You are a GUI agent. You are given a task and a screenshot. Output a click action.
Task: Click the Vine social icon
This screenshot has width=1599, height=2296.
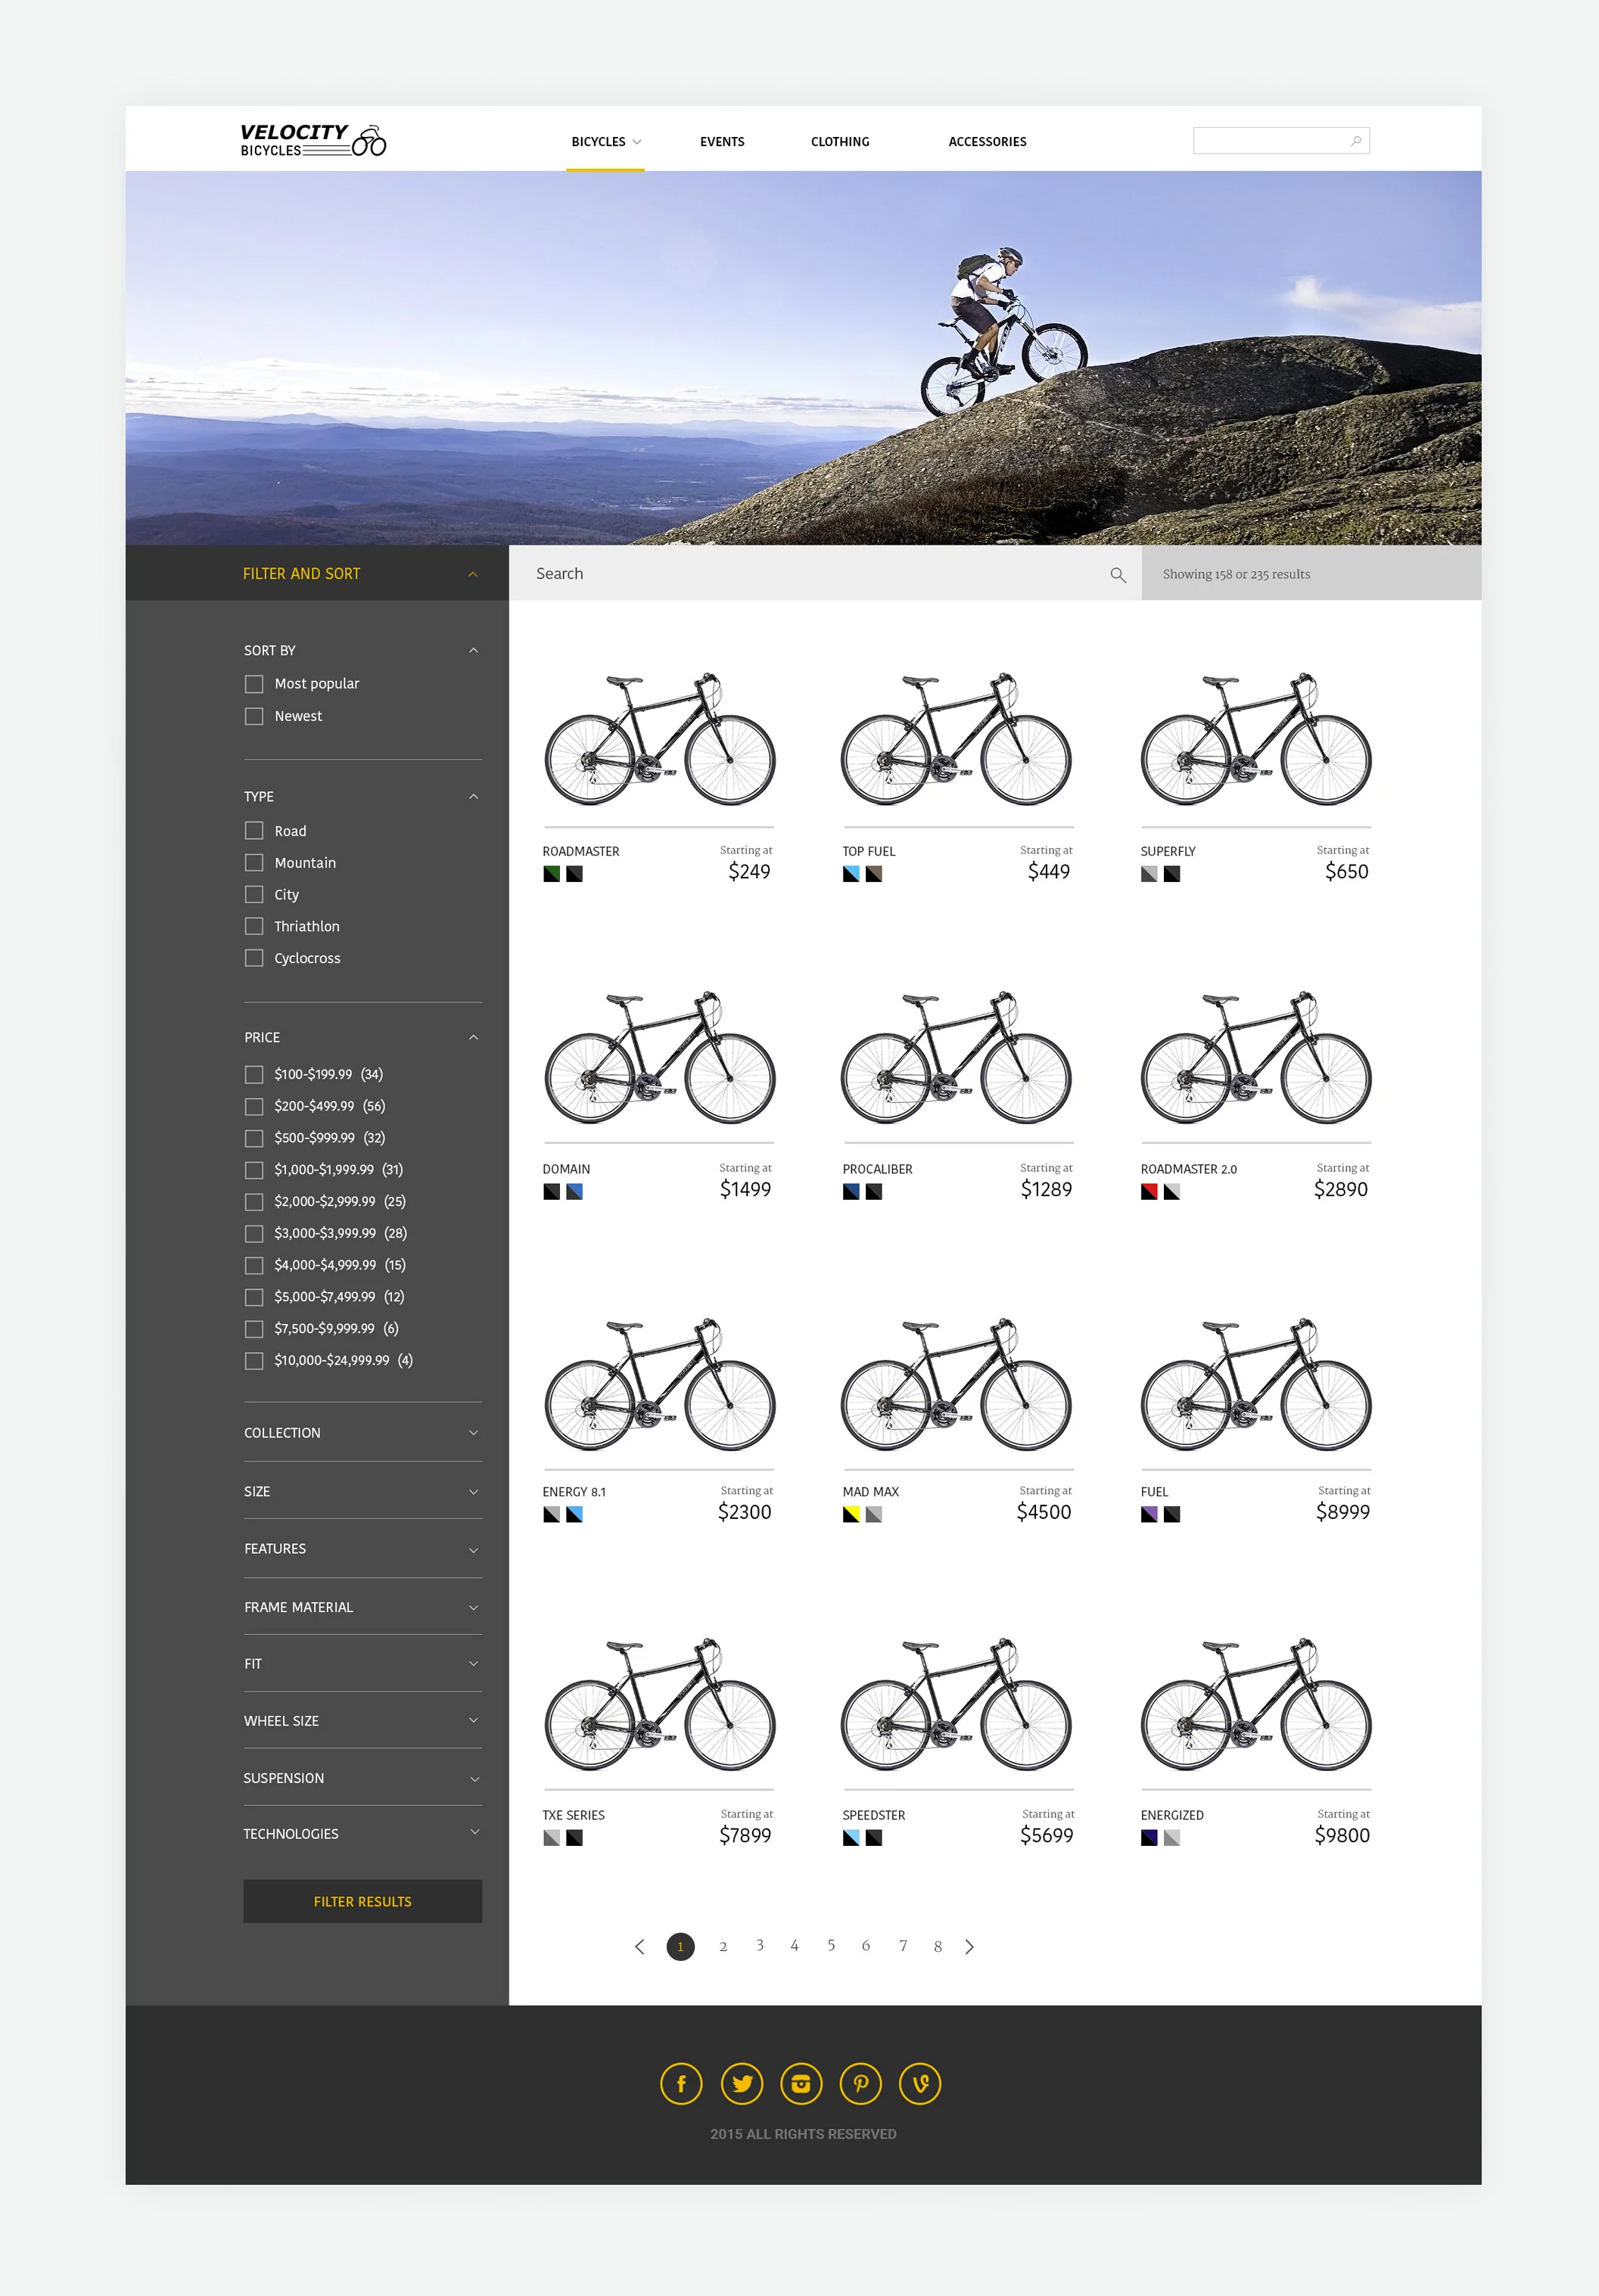(x=920, y=2084)
